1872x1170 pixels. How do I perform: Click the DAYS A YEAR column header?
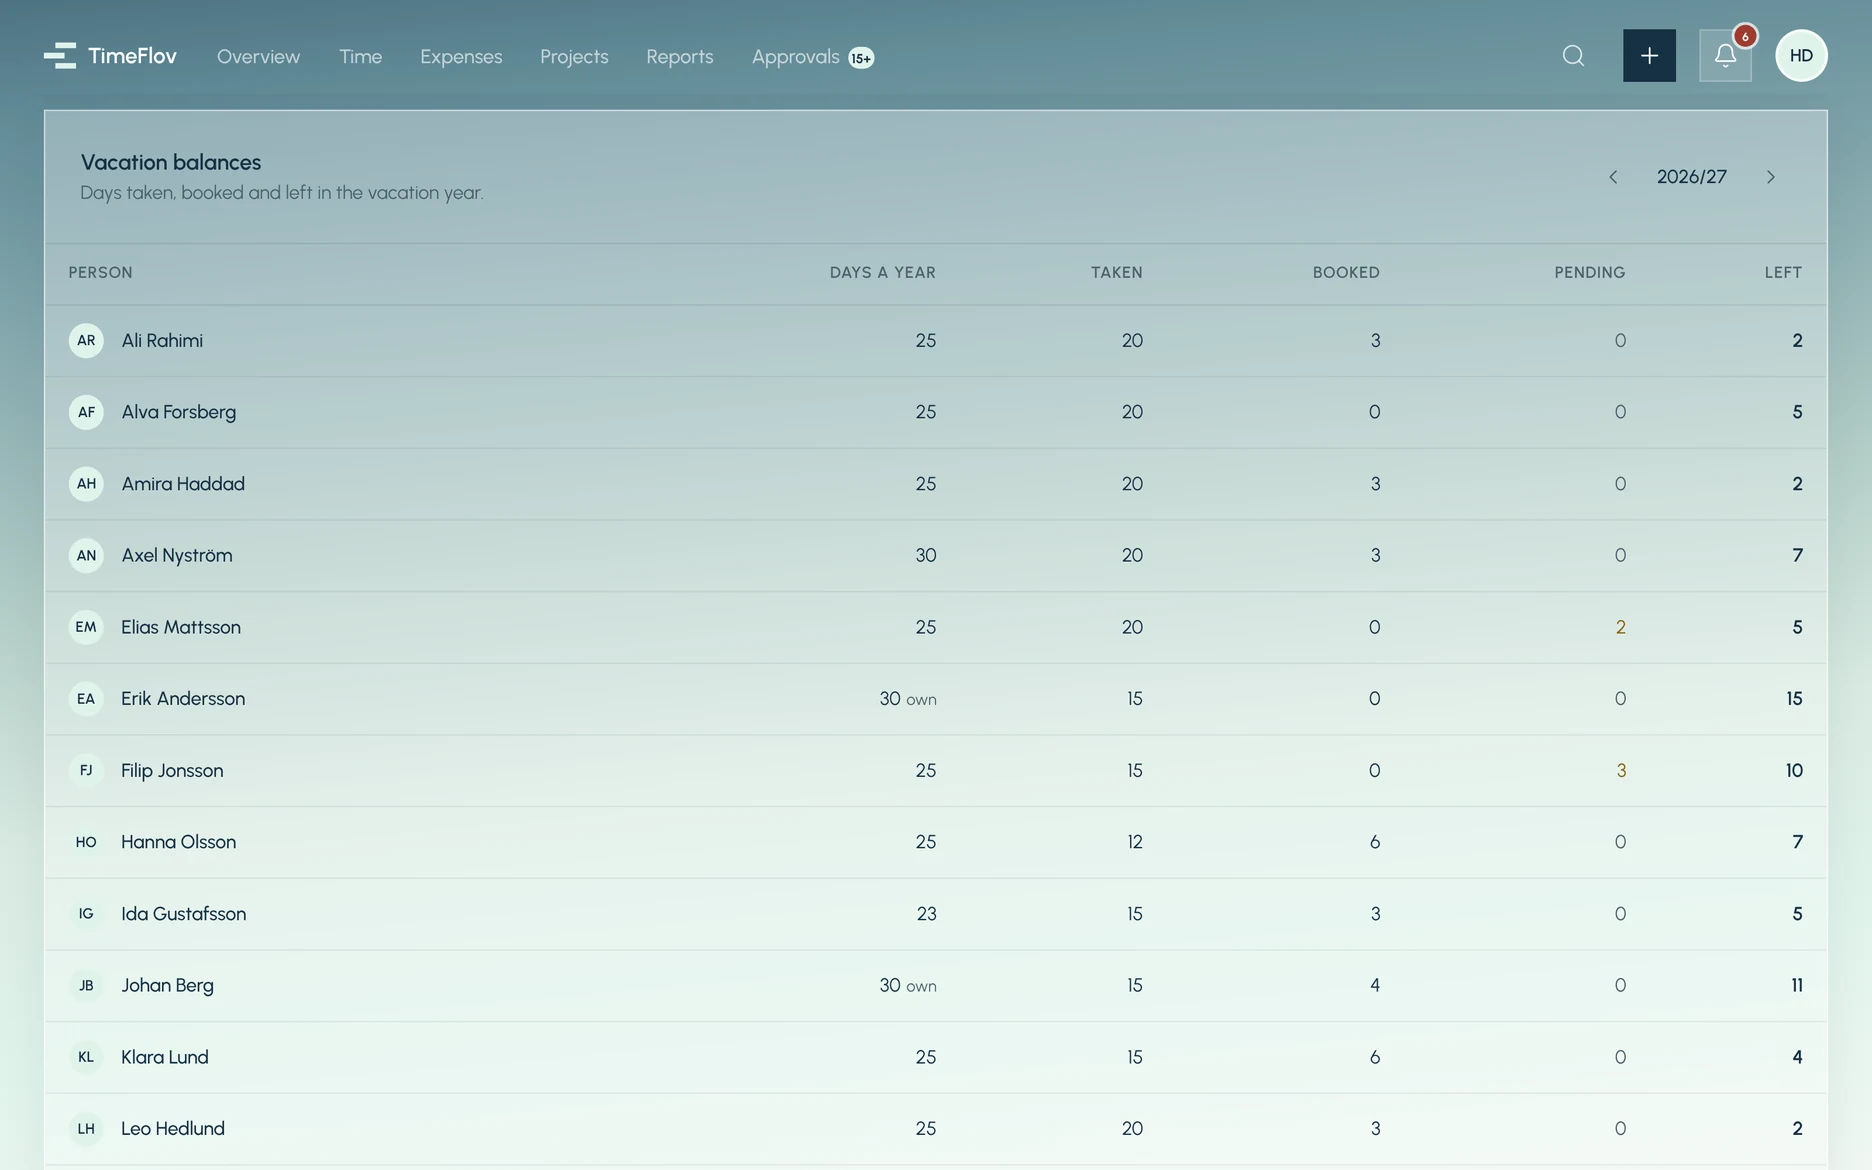click(883, 273)
